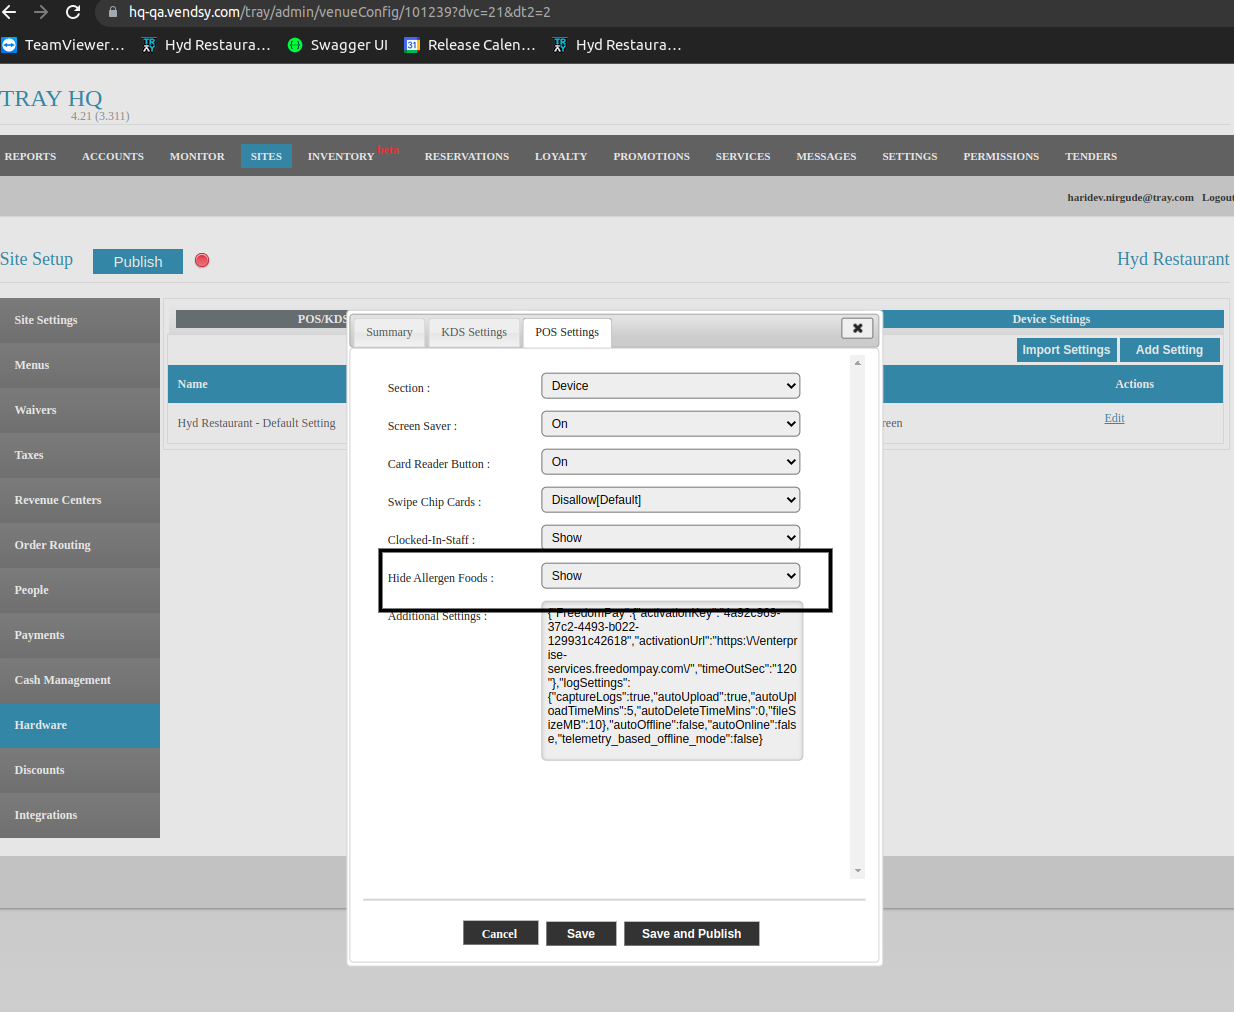This screenshot has width=1235, height=1013.
Task: Change the Swipe Chip Cards selection
Action: 670,500
